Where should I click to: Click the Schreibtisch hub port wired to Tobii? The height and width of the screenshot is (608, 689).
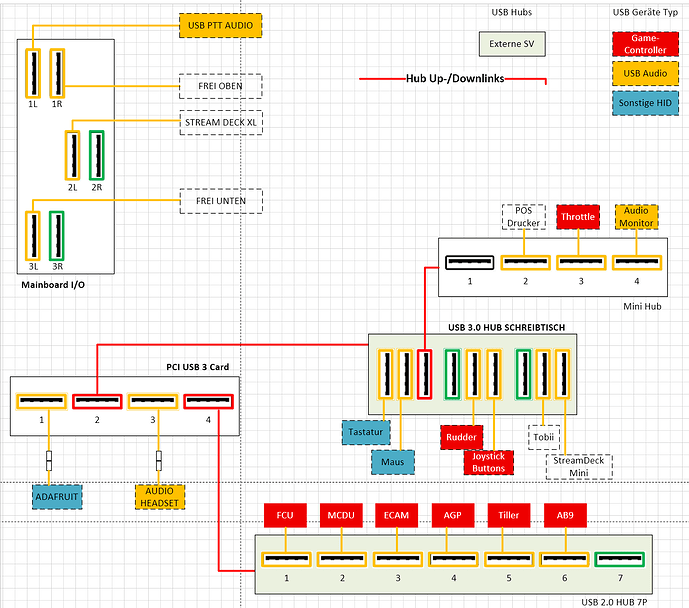543,374
